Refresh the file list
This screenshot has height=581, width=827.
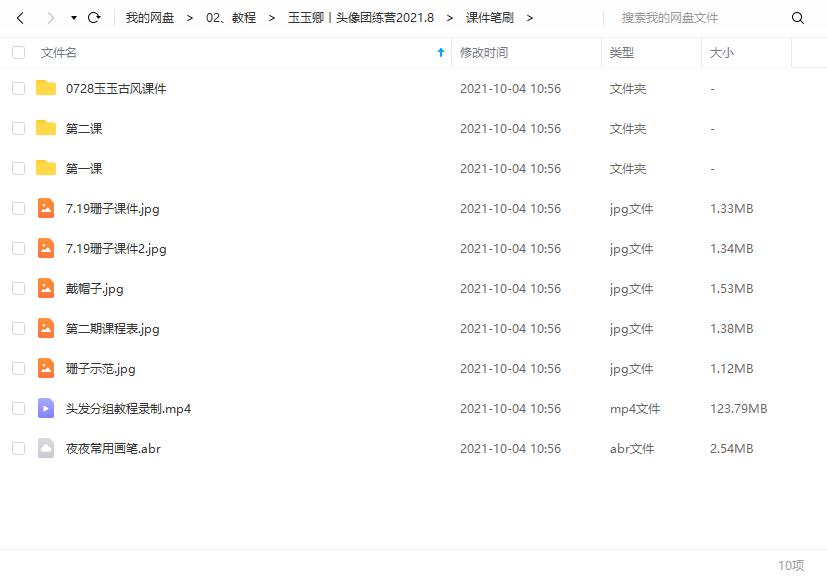pos(94,18)
